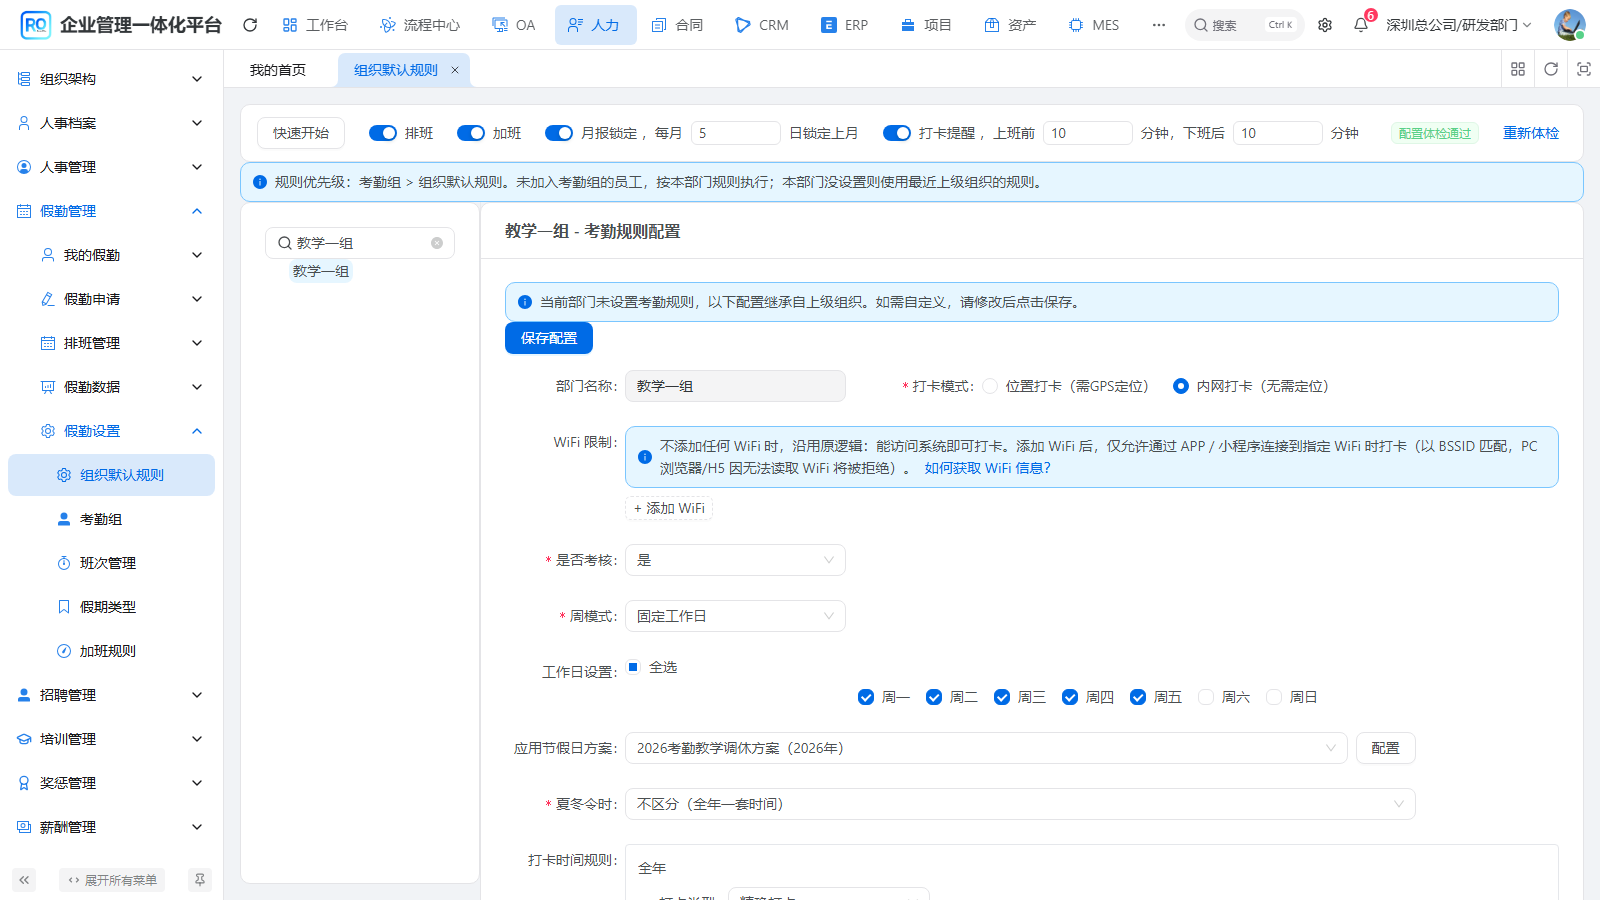Uncheck the 周一 workday checkbox
This screenshot has height=900, width=1600.
tap(866, 697)
